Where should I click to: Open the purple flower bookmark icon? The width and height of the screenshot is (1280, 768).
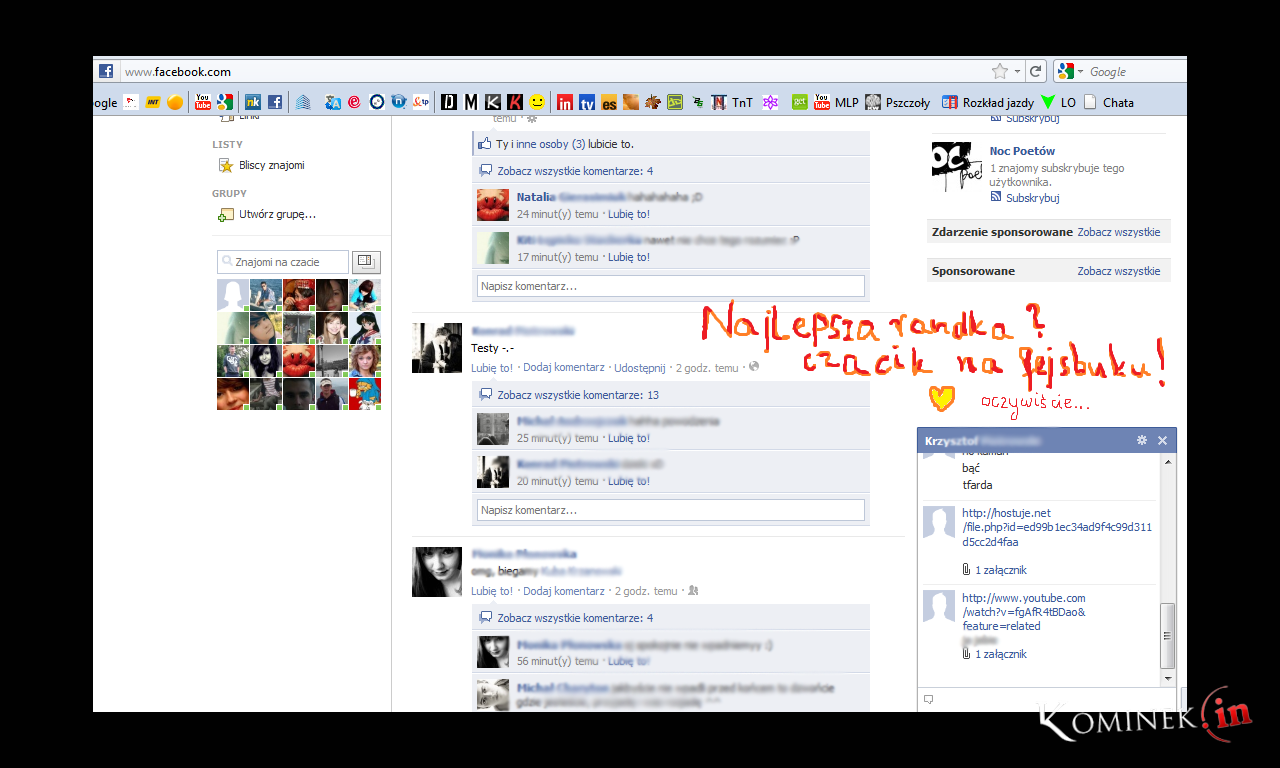click(x=770, y=102)
